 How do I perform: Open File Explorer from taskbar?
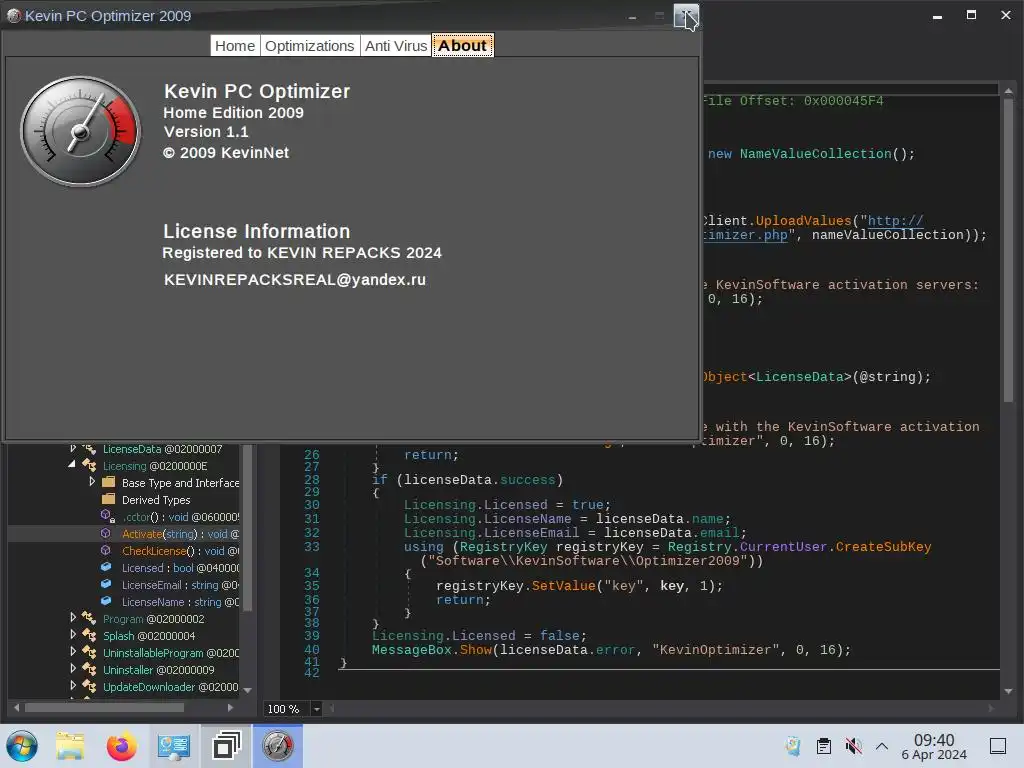70,746
